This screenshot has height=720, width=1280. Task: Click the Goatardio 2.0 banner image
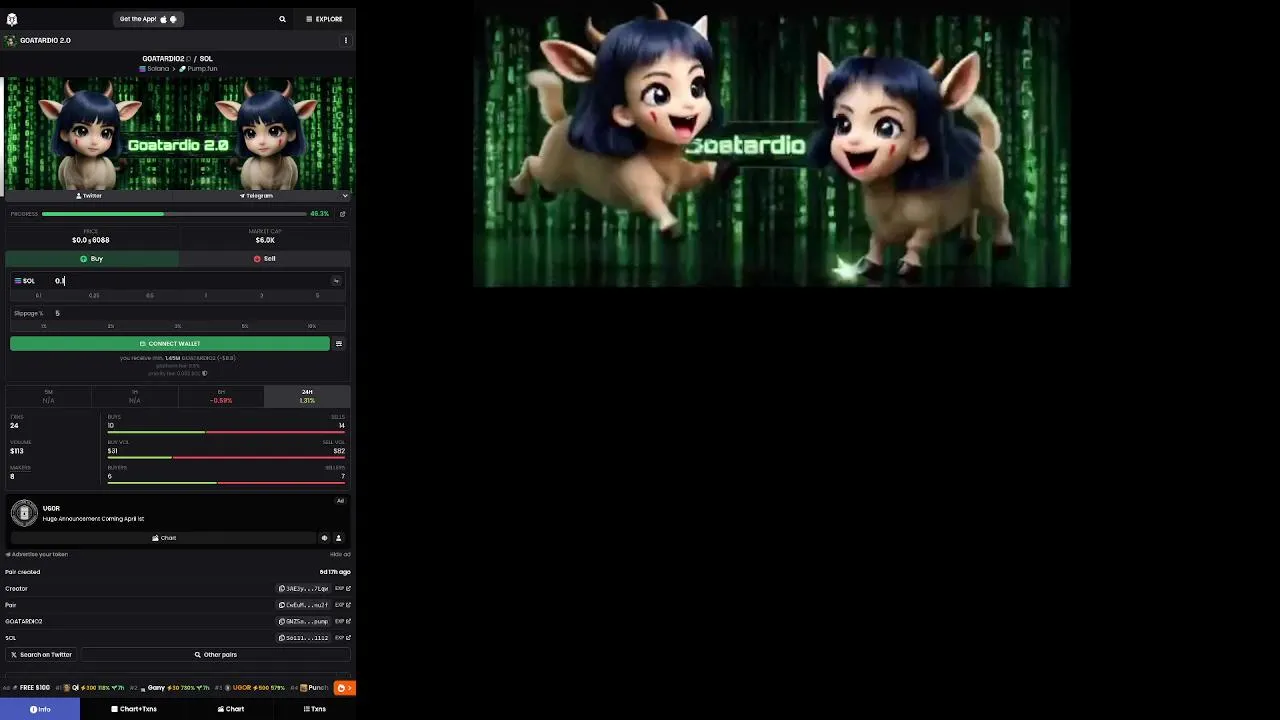coord(179,134)
